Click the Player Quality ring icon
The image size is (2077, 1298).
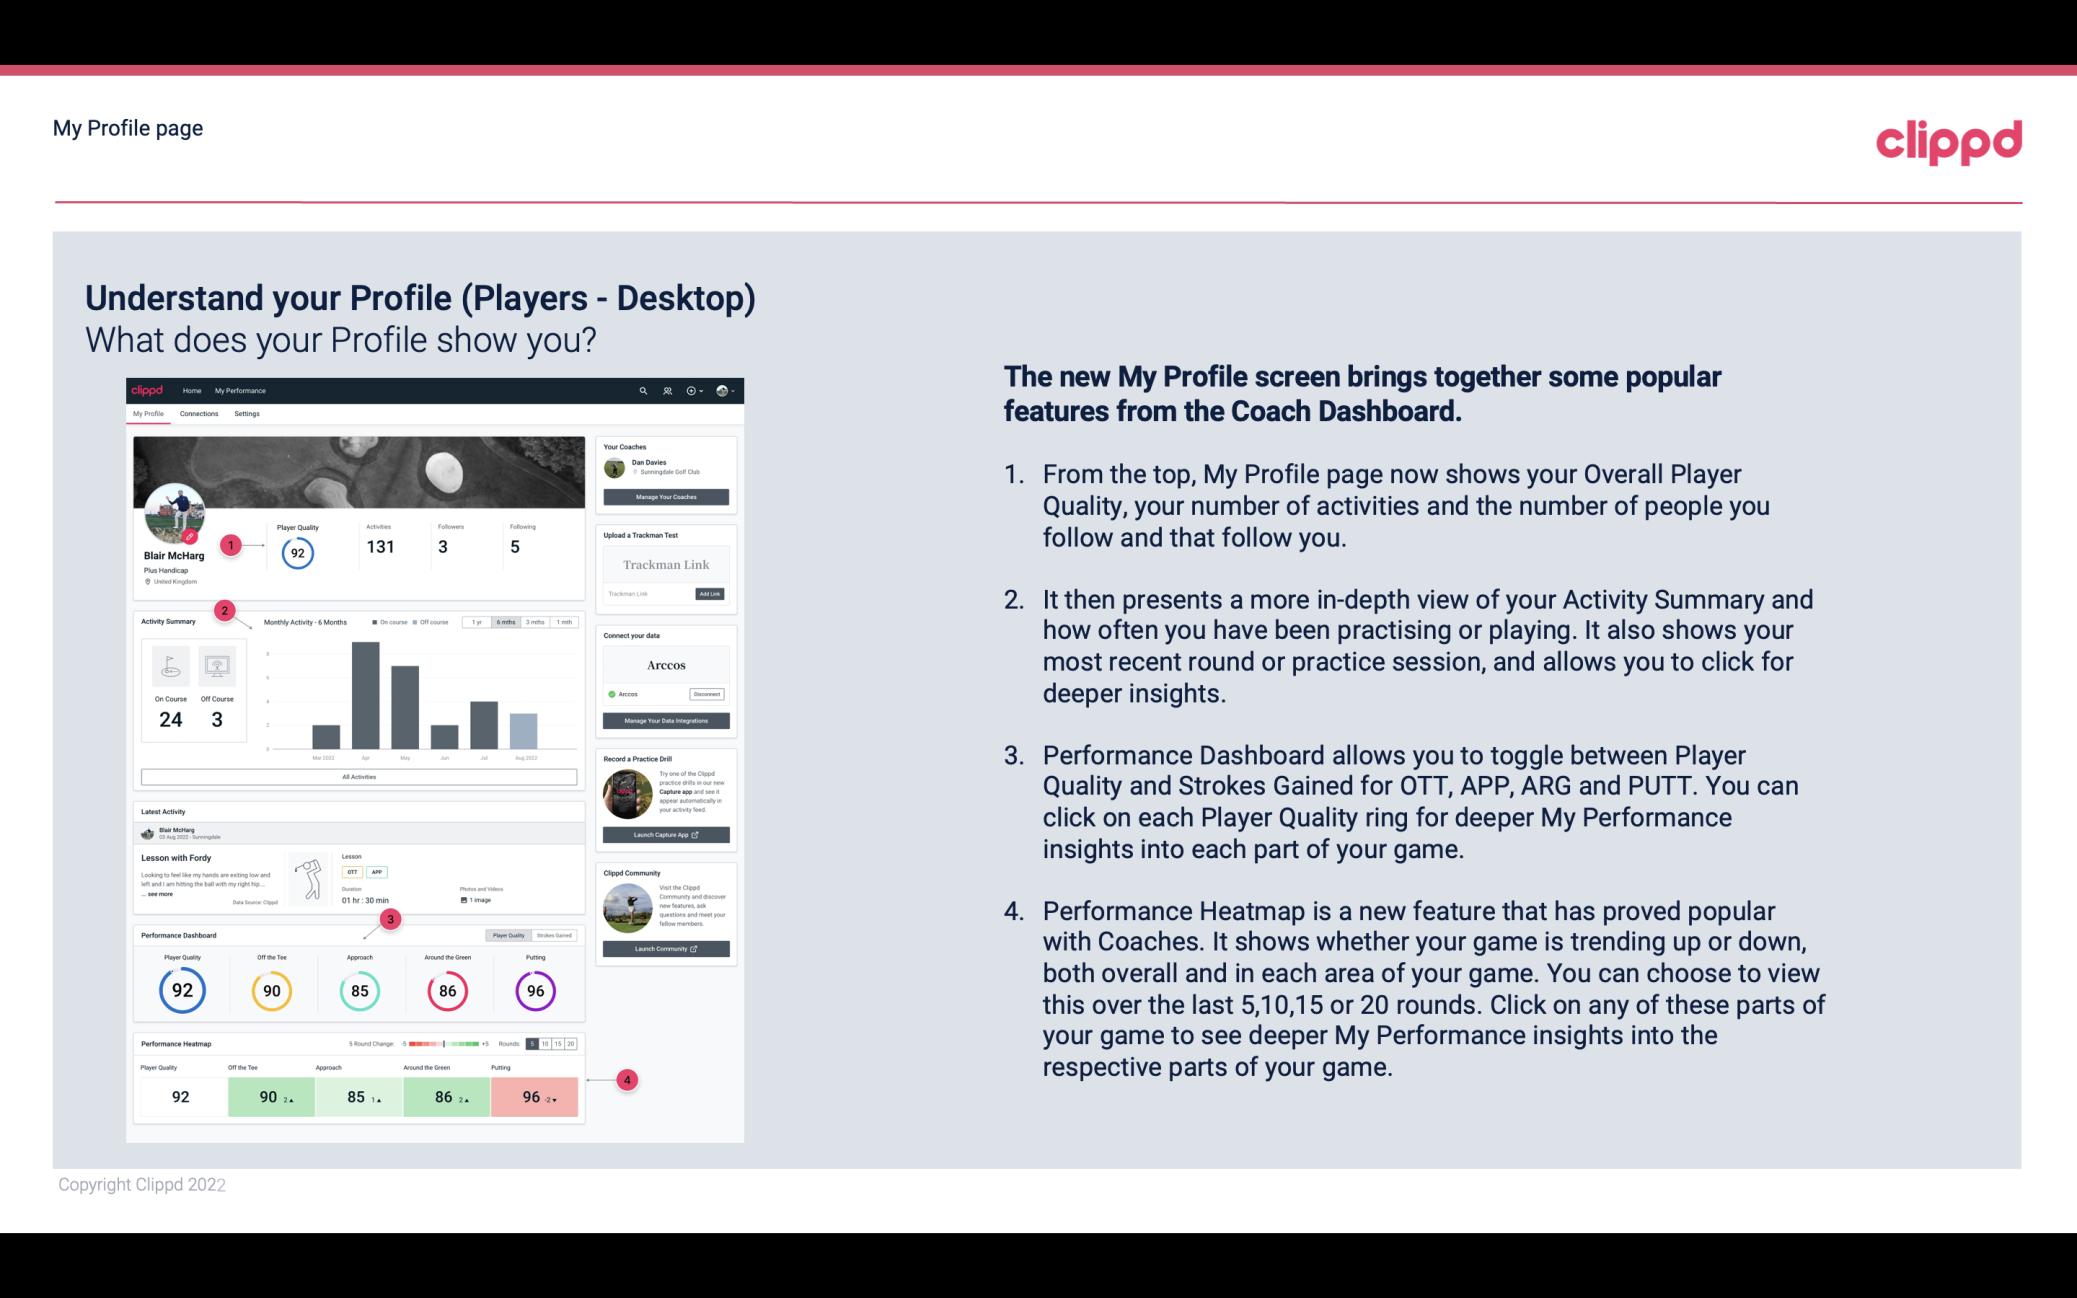[181, 990]
